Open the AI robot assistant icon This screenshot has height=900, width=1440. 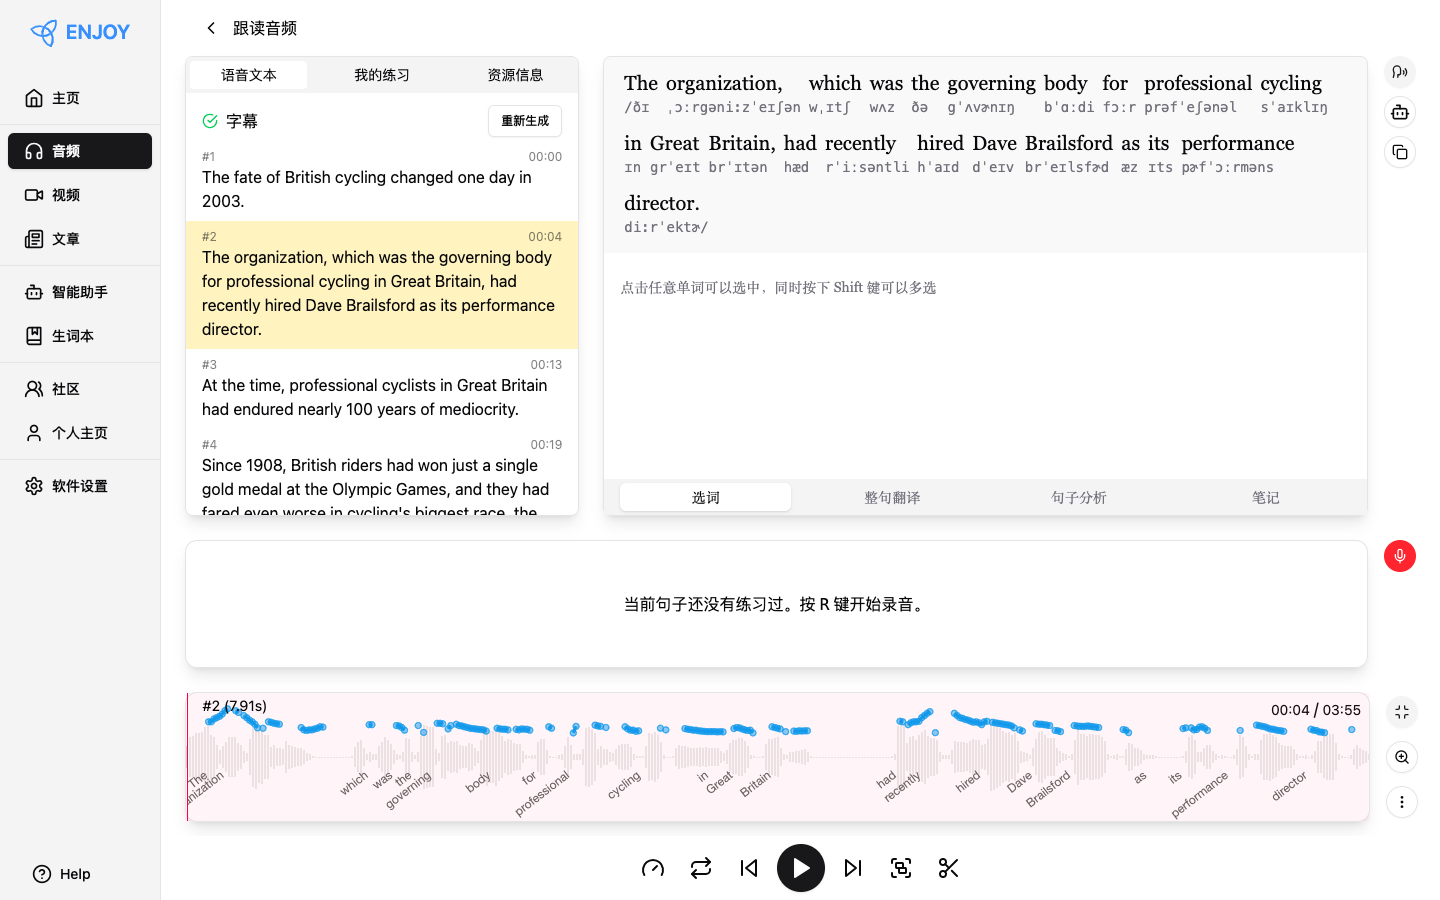pos(1400,112)
